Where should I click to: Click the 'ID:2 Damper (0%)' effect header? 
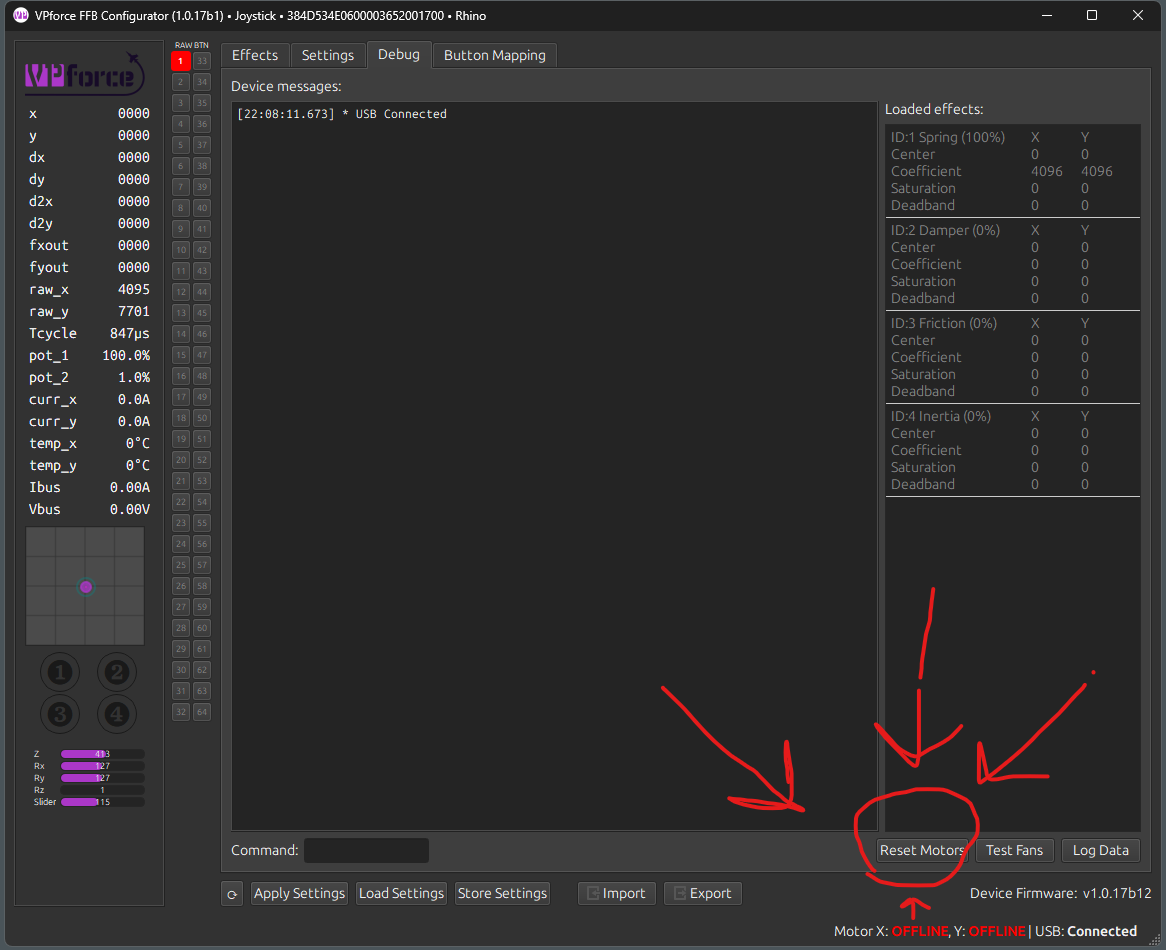945,230
